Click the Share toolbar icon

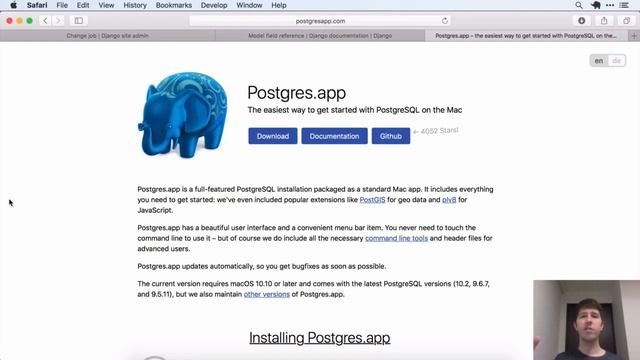(604, 20)
